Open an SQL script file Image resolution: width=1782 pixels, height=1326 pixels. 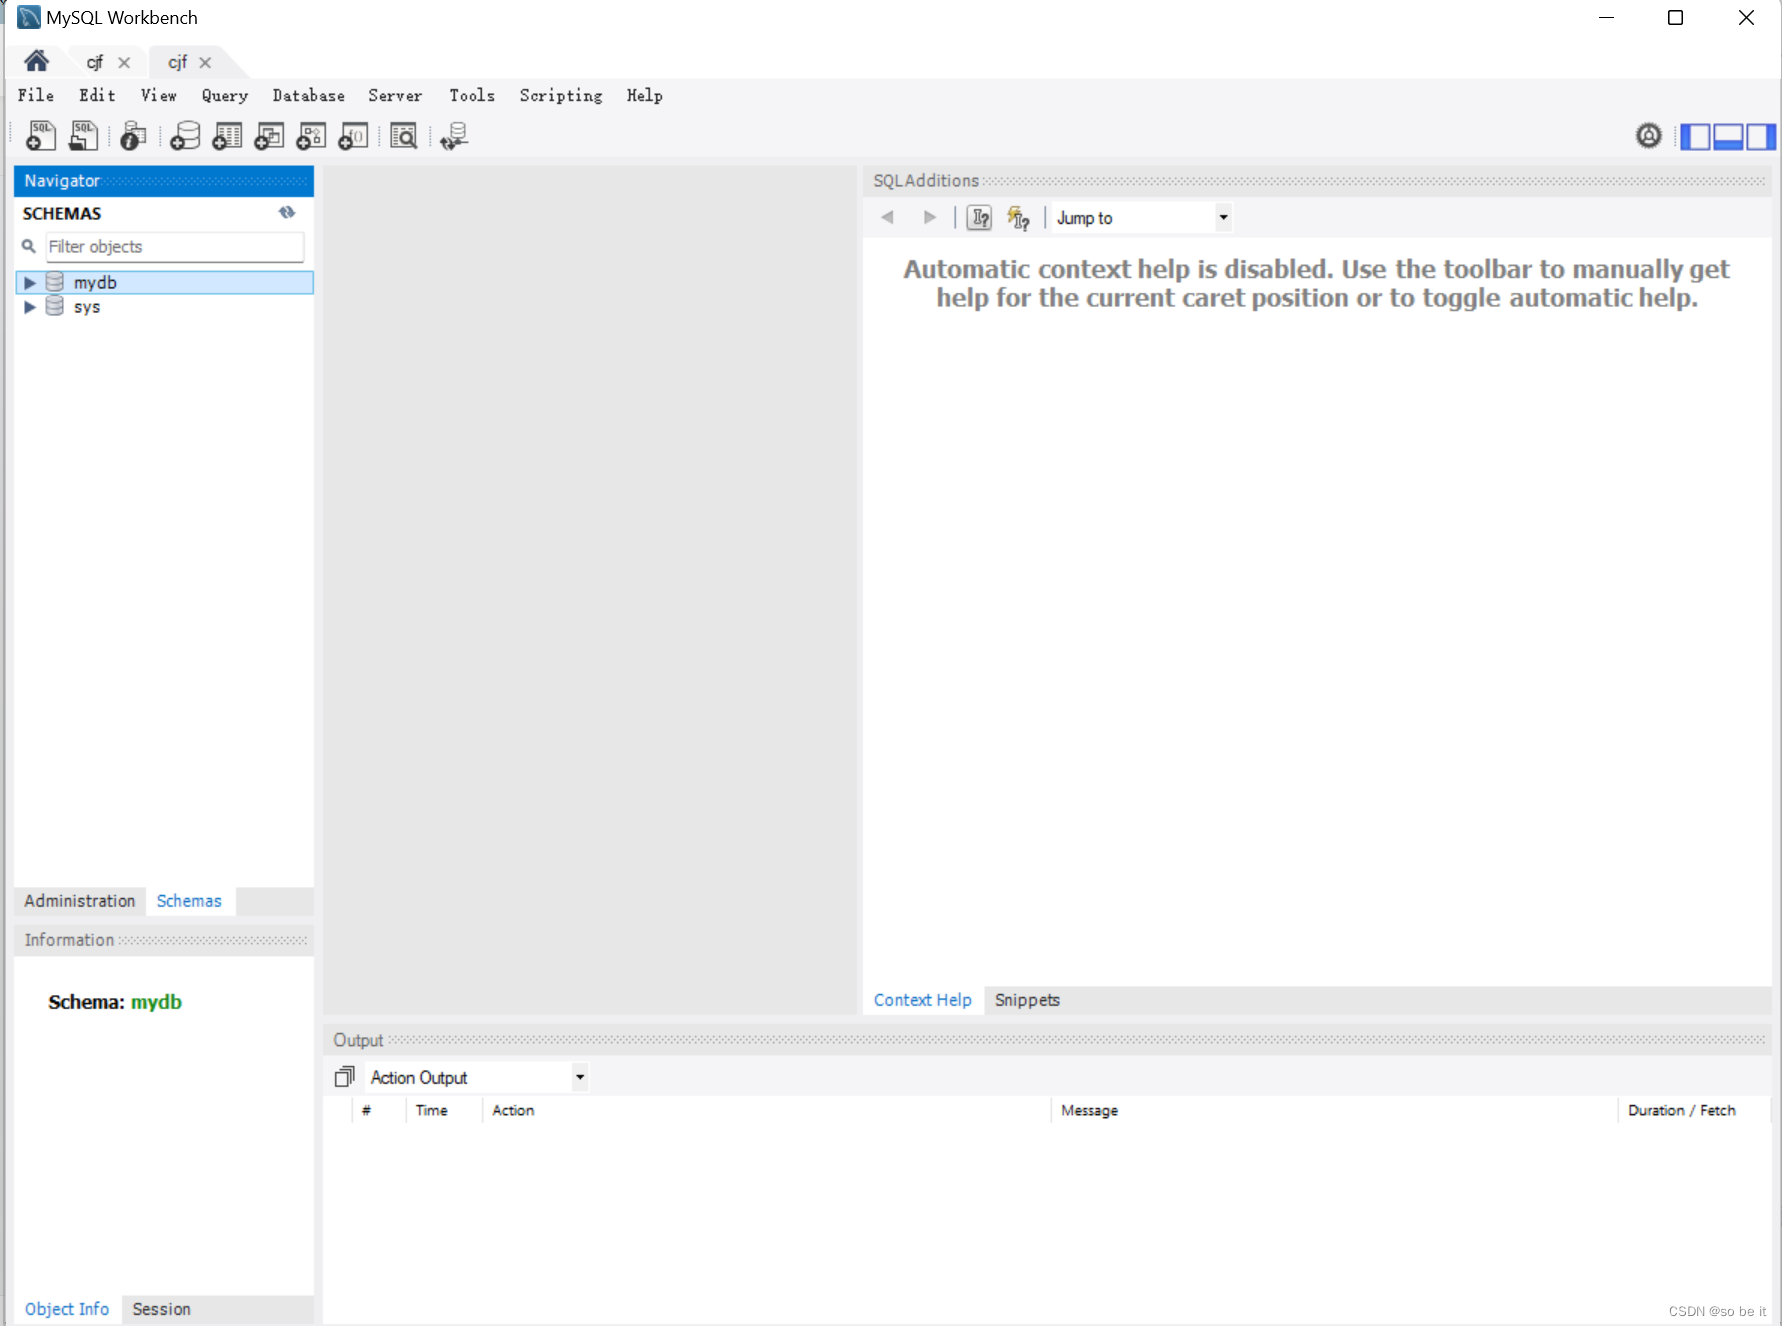point(84,135)
